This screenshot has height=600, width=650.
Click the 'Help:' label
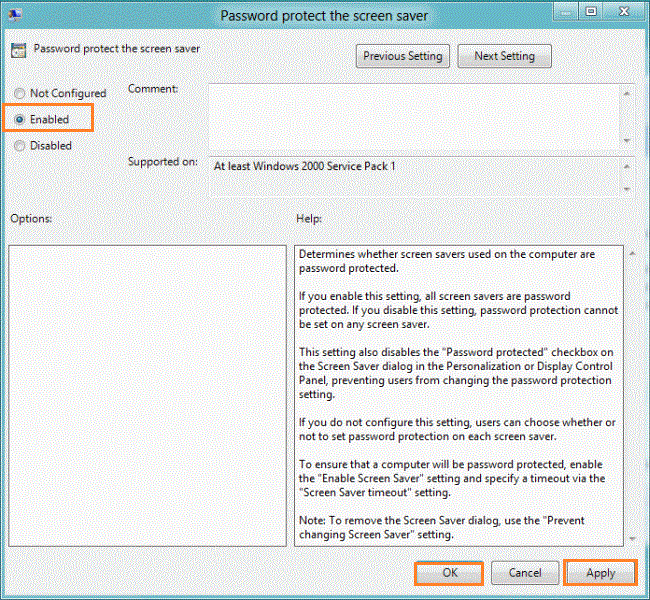[x=309, y=219]
